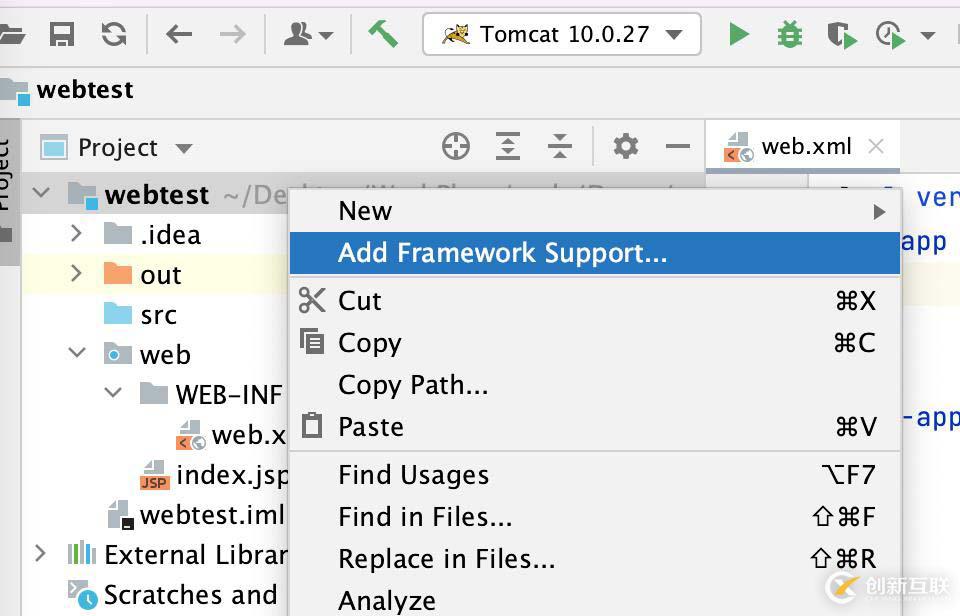This screenshot has height=616, width=960.
Task: Choose Cut from context menu
Action: coord(594,301)
